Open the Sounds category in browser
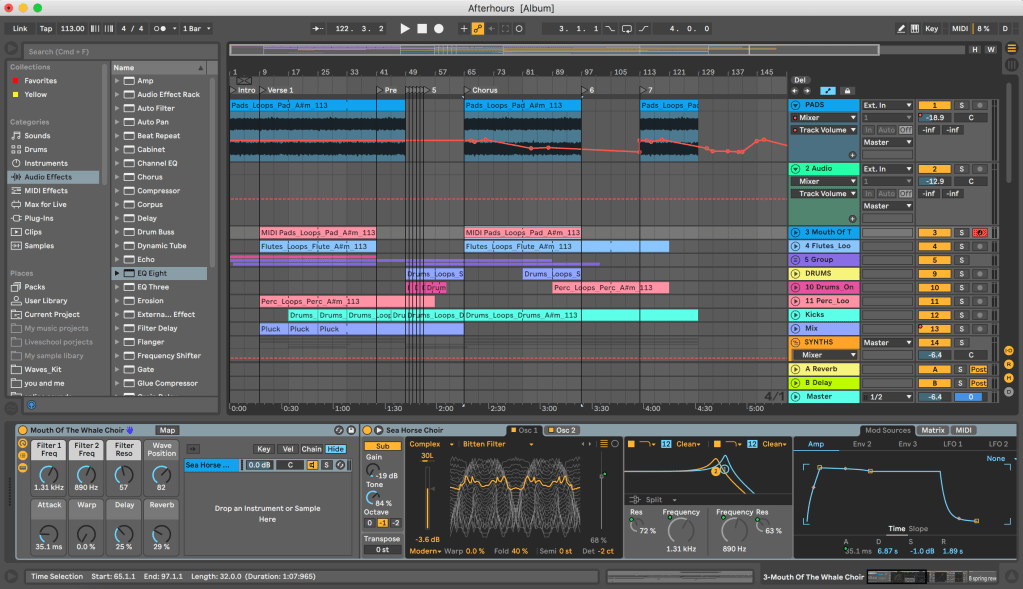The width and height of the screenshot is (1023, 589). 37,136
